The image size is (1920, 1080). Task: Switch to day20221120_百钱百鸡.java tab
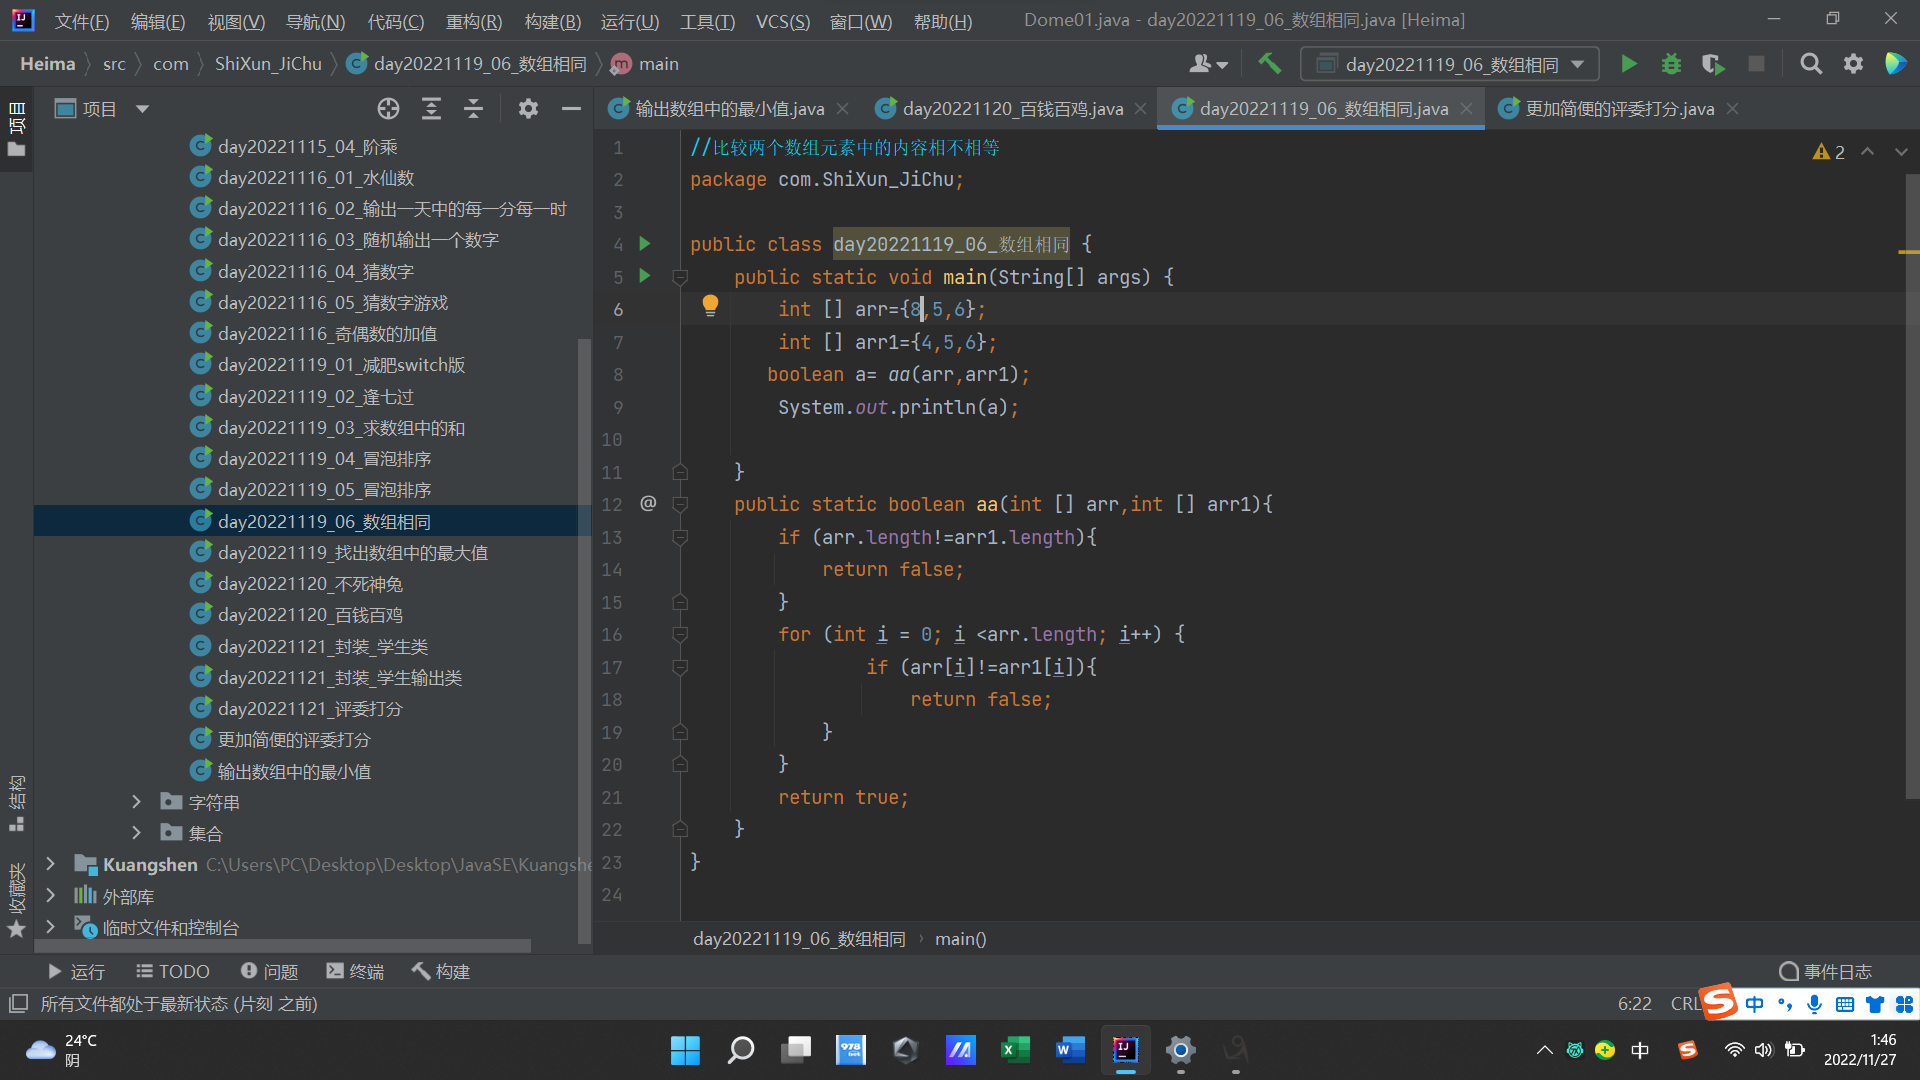pos(1011,109)
